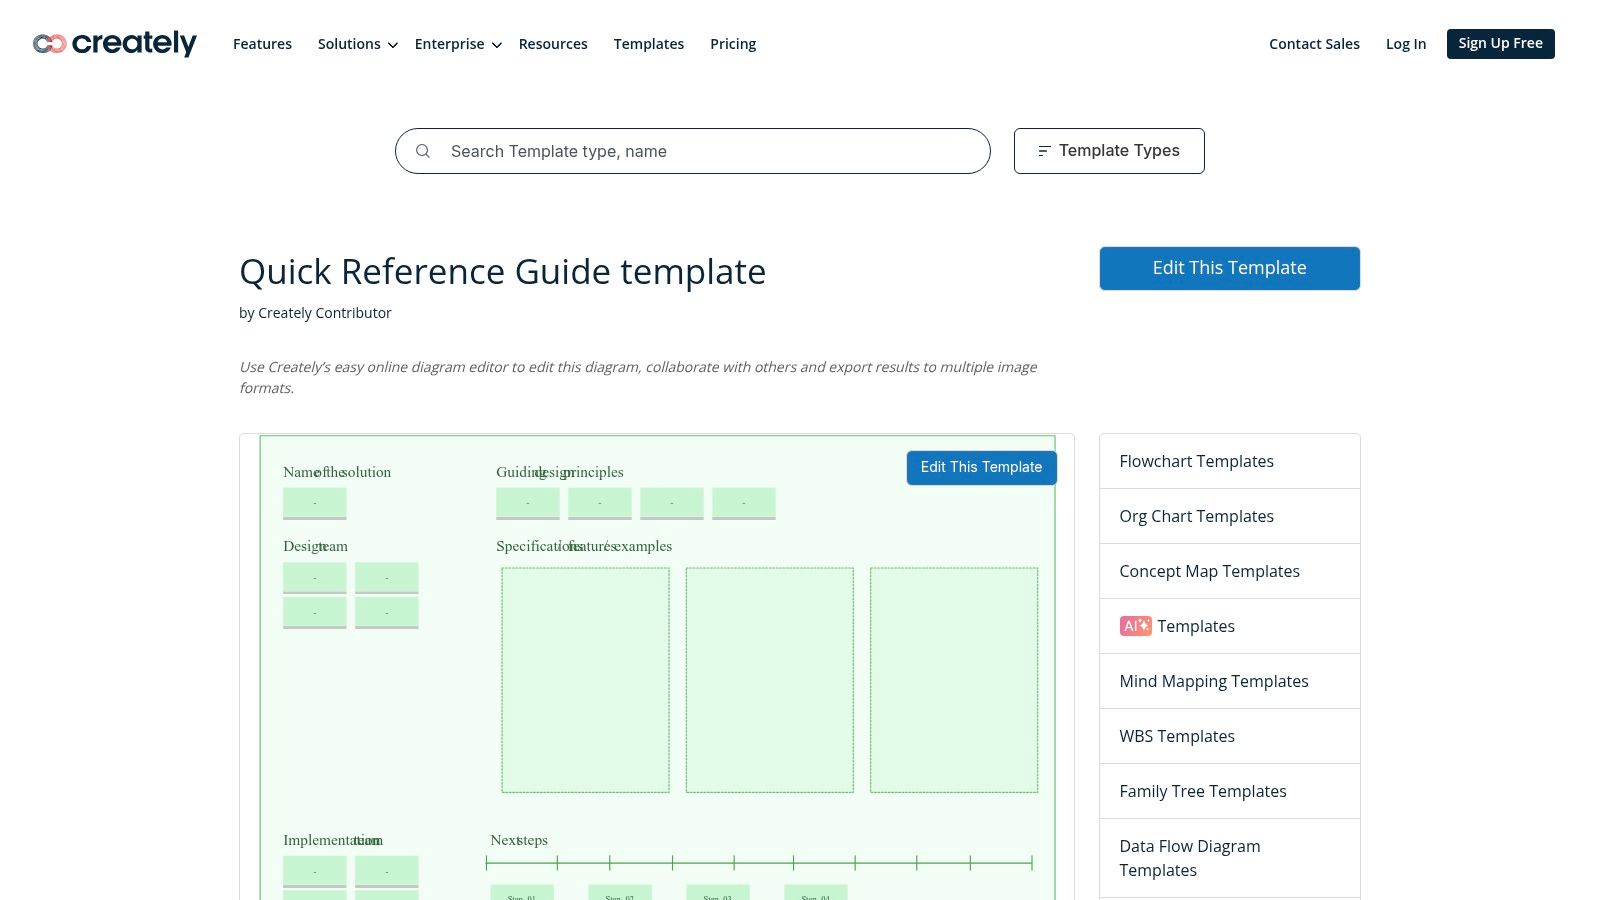This screenshot has width=1600, height=900.
Task: Click the Creately logo
Action: tap(114, 43)
